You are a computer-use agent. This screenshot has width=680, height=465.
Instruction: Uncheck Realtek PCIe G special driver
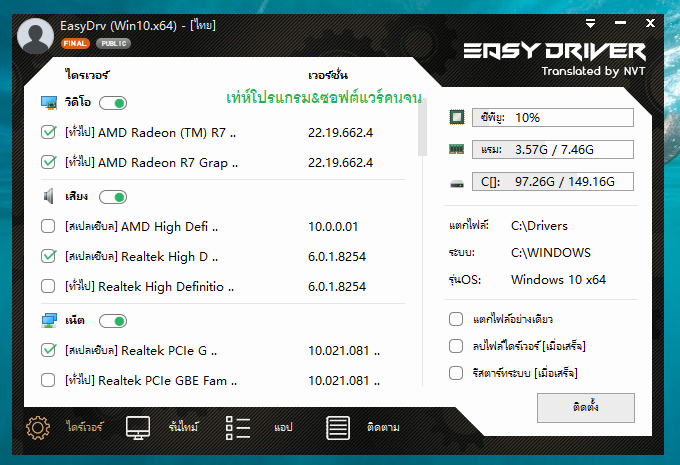pos(48,350)
